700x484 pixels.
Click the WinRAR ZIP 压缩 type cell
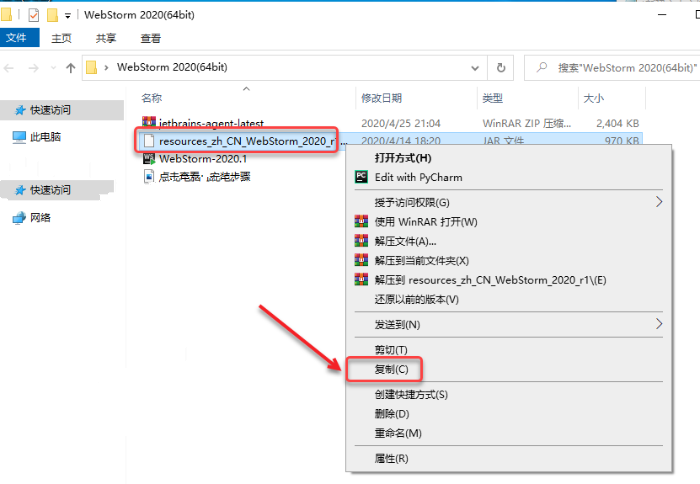526,123
